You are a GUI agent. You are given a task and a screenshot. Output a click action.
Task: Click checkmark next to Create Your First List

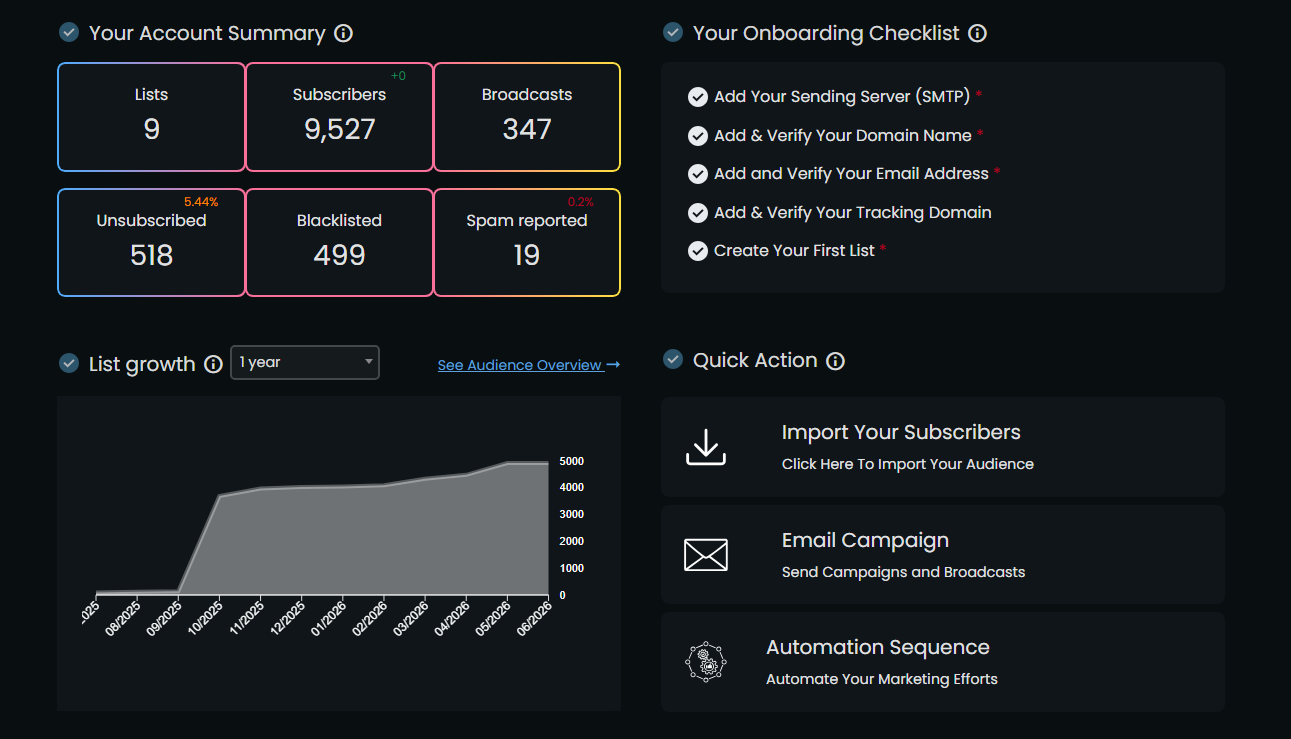(698, 251)
